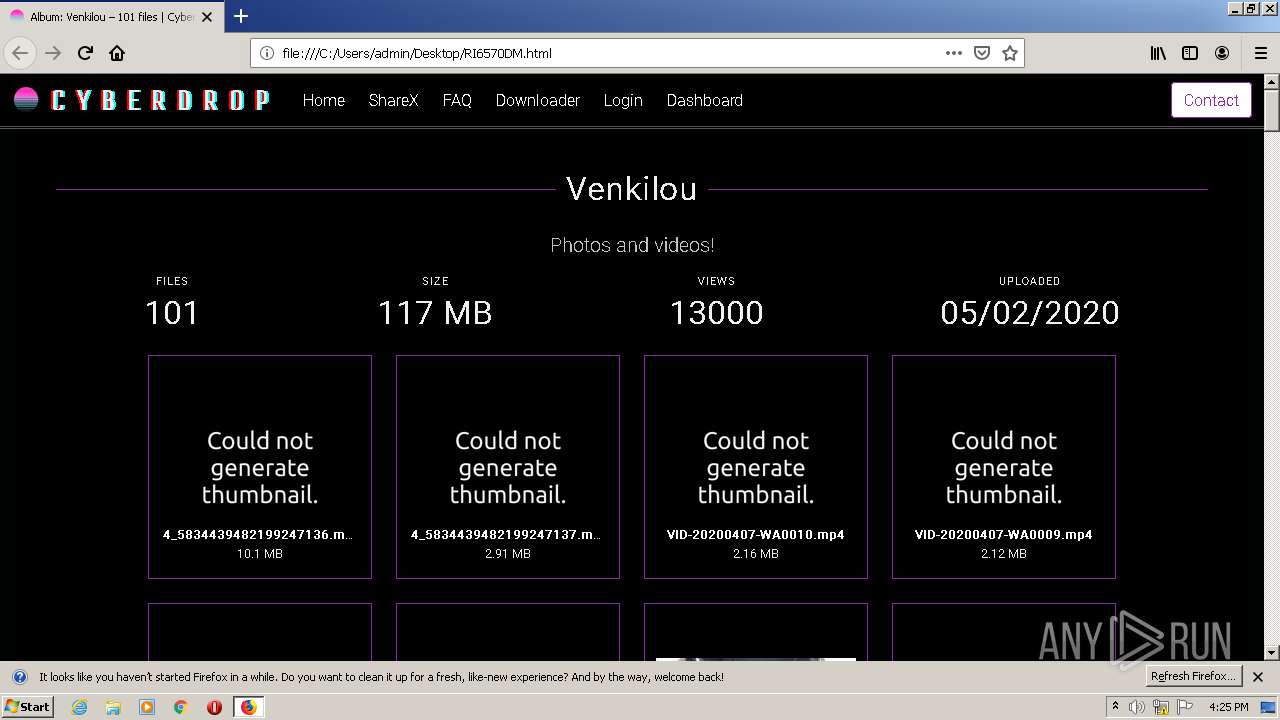
Task: Bookmark this page with the star icon
Action: [1010, 53]
